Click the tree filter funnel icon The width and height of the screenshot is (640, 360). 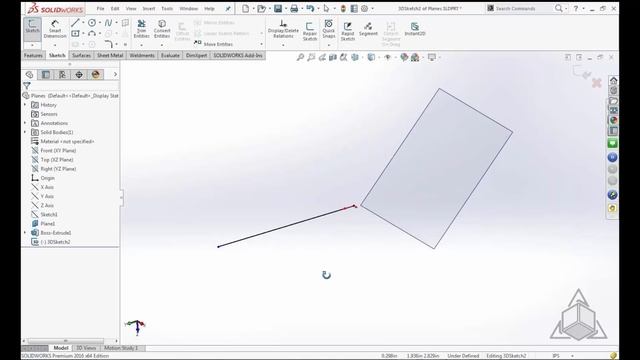point(27,86)
